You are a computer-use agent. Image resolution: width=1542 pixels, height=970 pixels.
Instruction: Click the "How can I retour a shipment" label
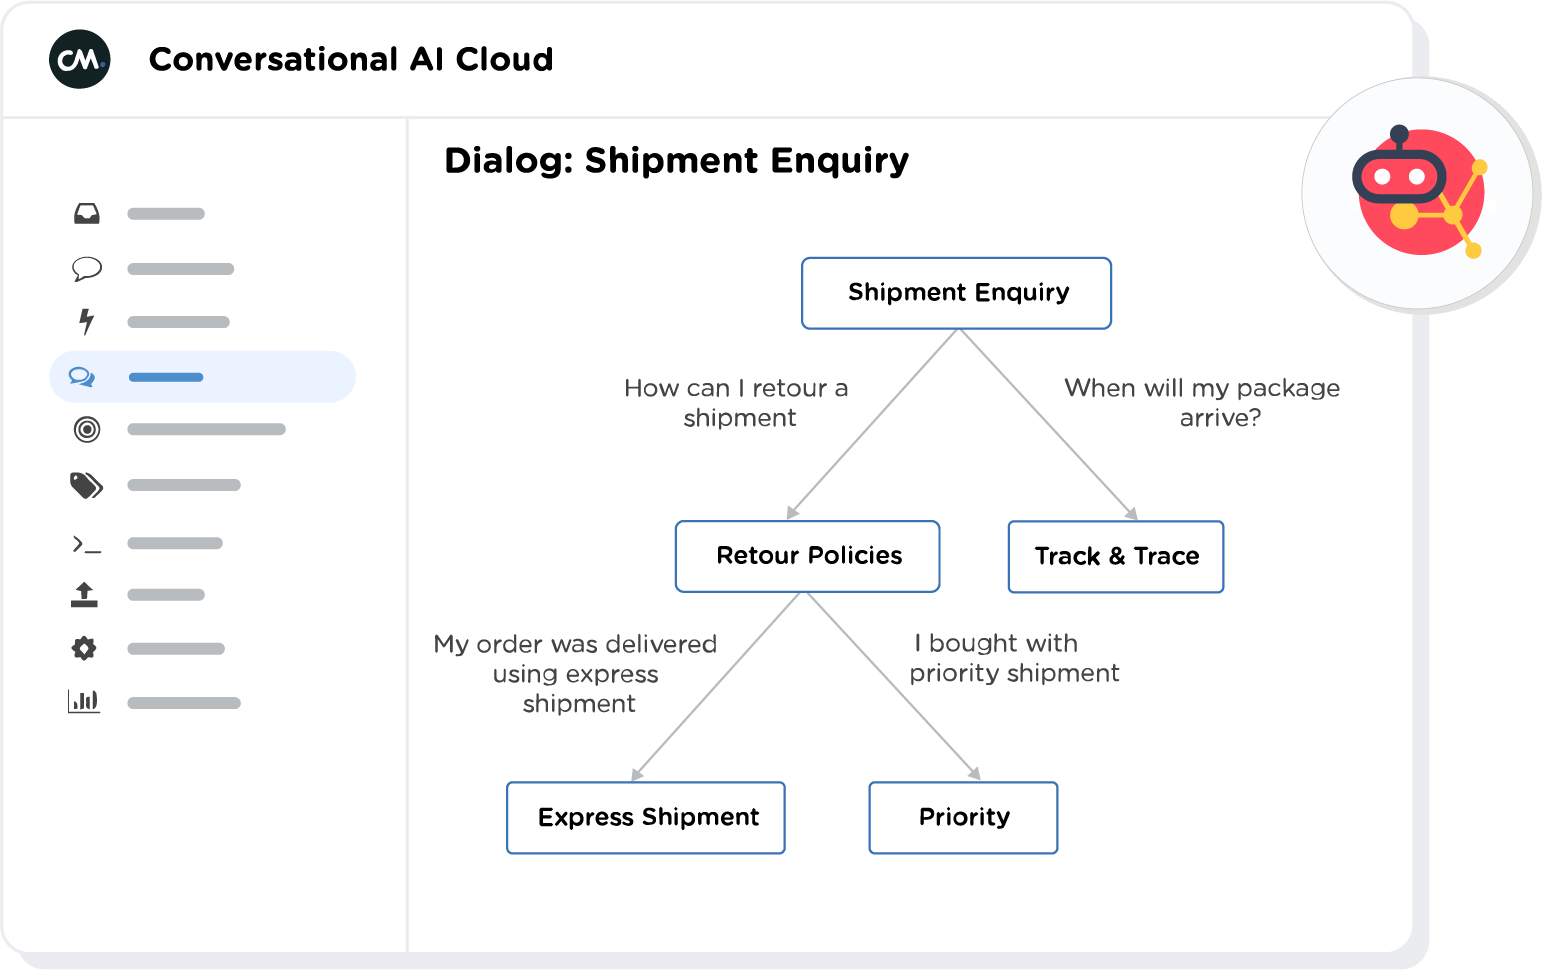click(x=737, y=403)
